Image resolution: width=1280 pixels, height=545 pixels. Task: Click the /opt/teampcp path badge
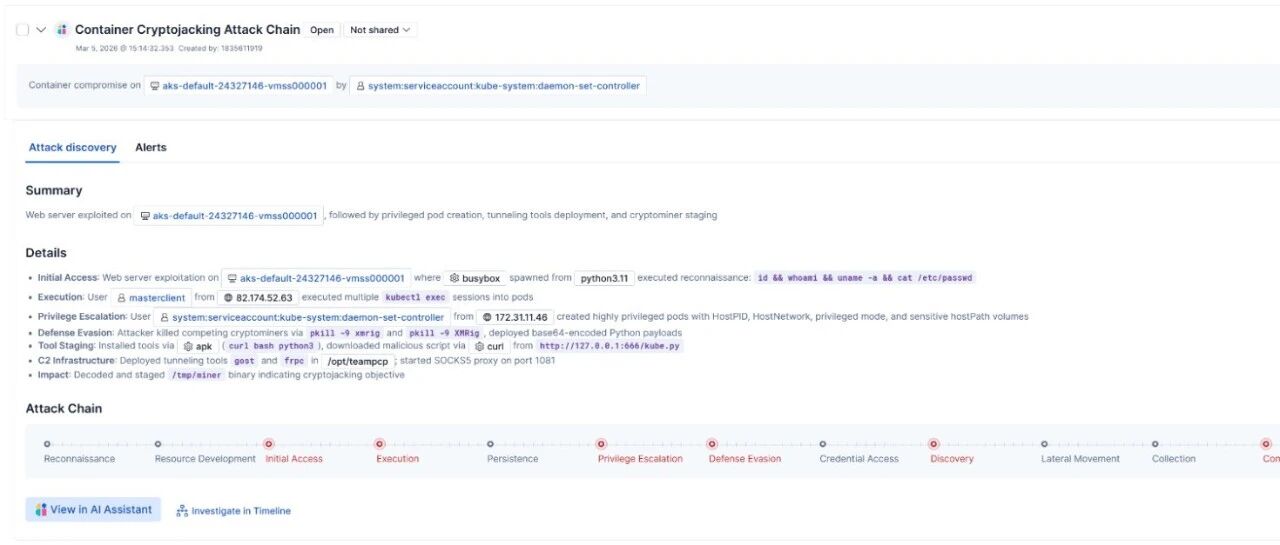pyautogui.click(x=357, y=361)
